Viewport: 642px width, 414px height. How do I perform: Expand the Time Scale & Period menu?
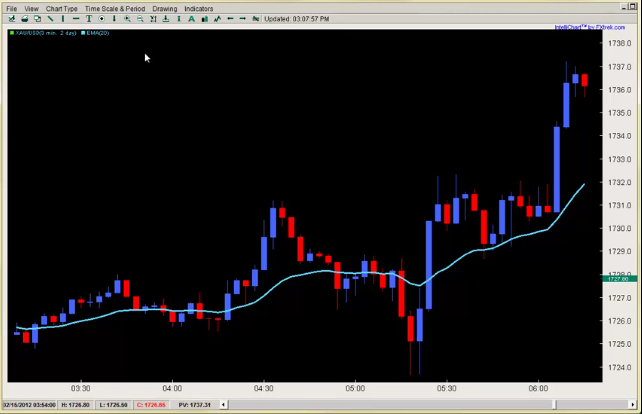(x=114, y=8)
